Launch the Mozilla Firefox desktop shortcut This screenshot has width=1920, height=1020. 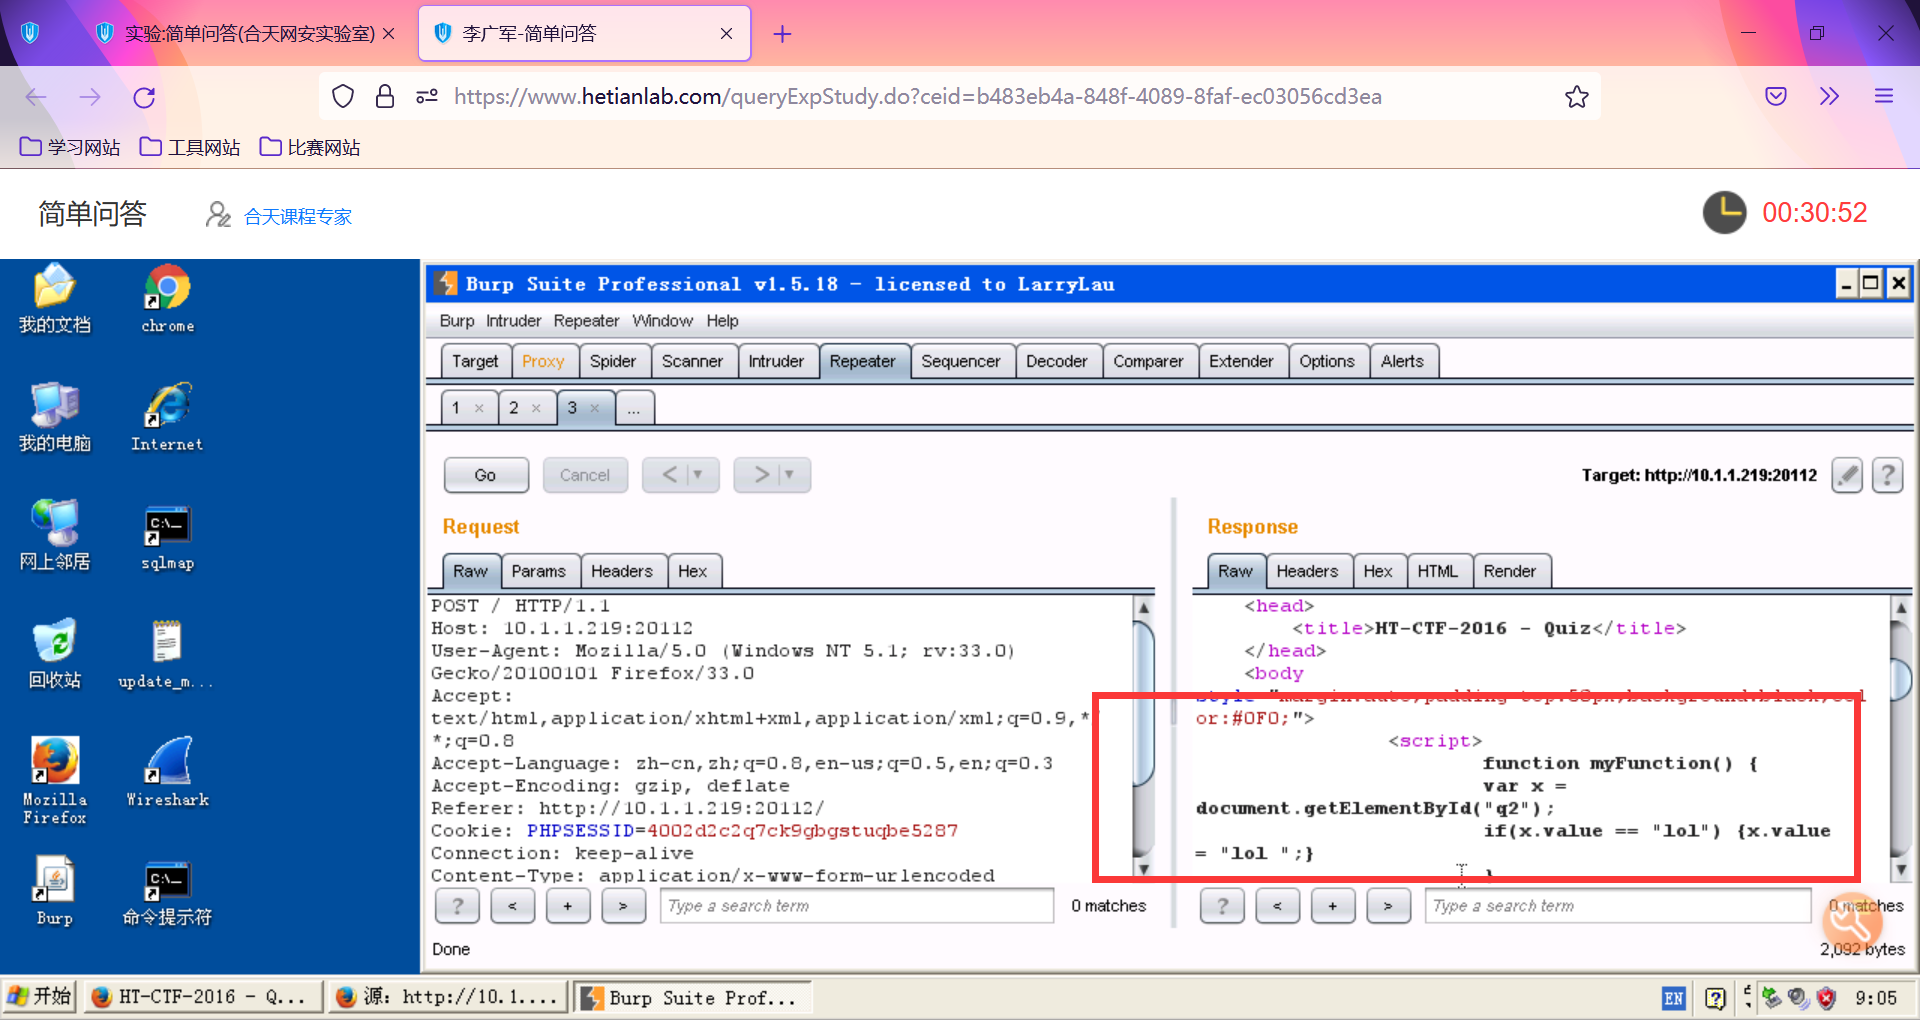pyautogui.click(x=55, y=780)
